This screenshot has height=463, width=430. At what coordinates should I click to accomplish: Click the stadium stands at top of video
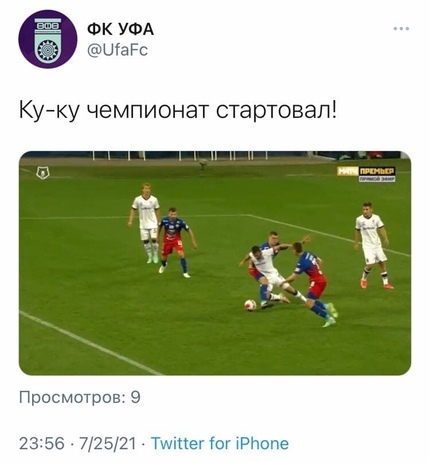point(215,155)
